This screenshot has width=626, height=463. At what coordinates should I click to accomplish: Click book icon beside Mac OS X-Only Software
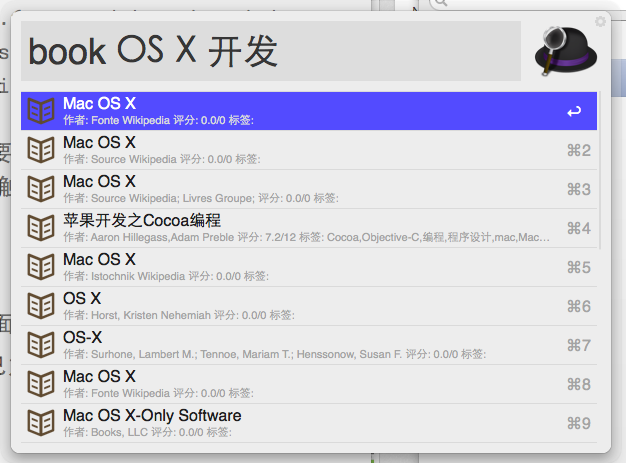pos(41,423)
